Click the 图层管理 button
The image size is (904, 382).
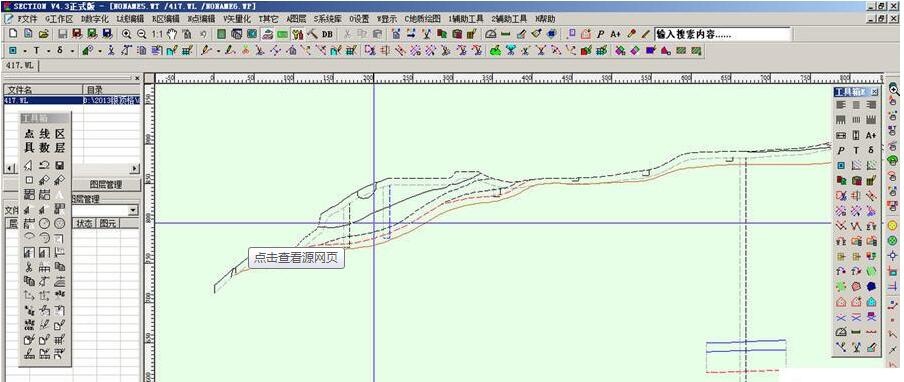tap(106, 185)
